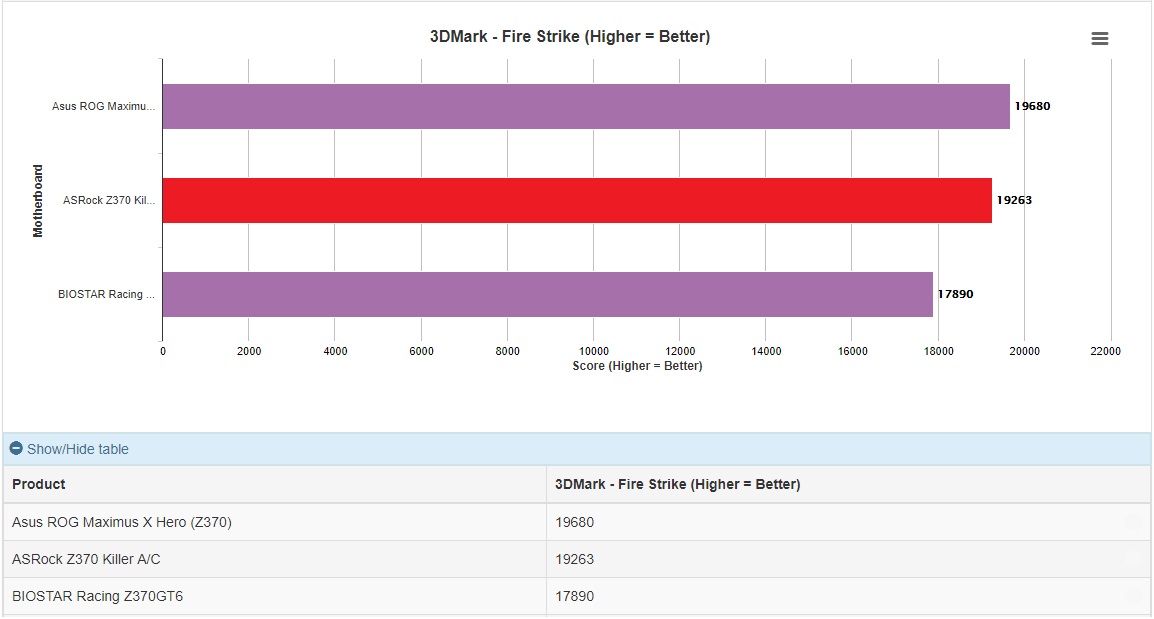Select the 19263 bar value label
This screenshot has width=1154, height=619.
1014,200
